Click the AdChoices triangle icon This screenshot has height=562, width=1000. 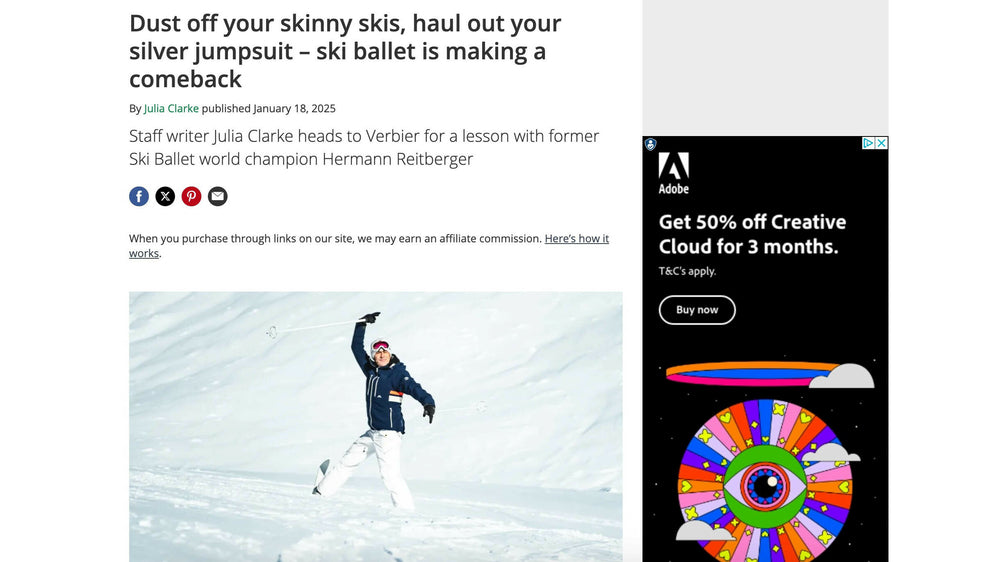click(869, 143)
